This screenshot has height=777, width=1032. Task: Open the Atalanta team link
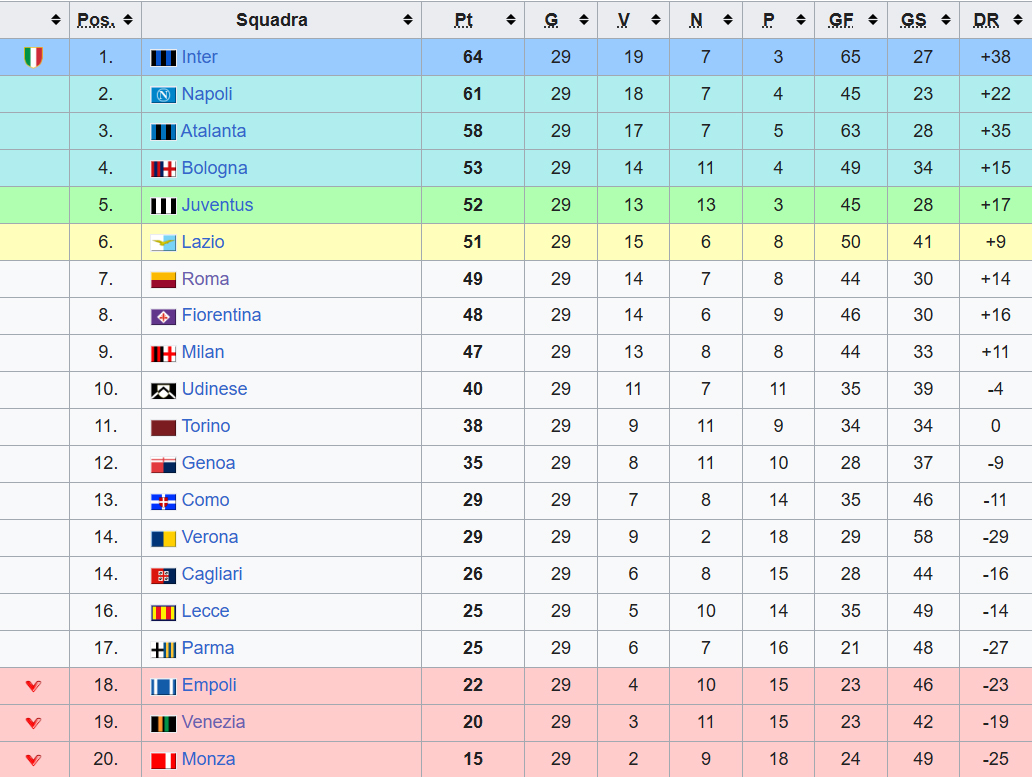point(213,131)
